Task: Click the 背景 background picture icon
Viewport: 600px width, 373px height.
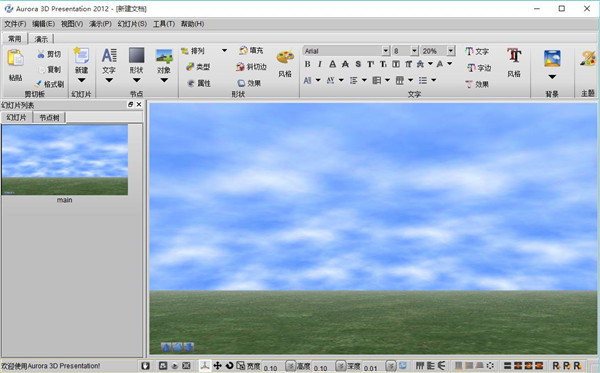Action: pyautogui.click(x=552, y=59)
